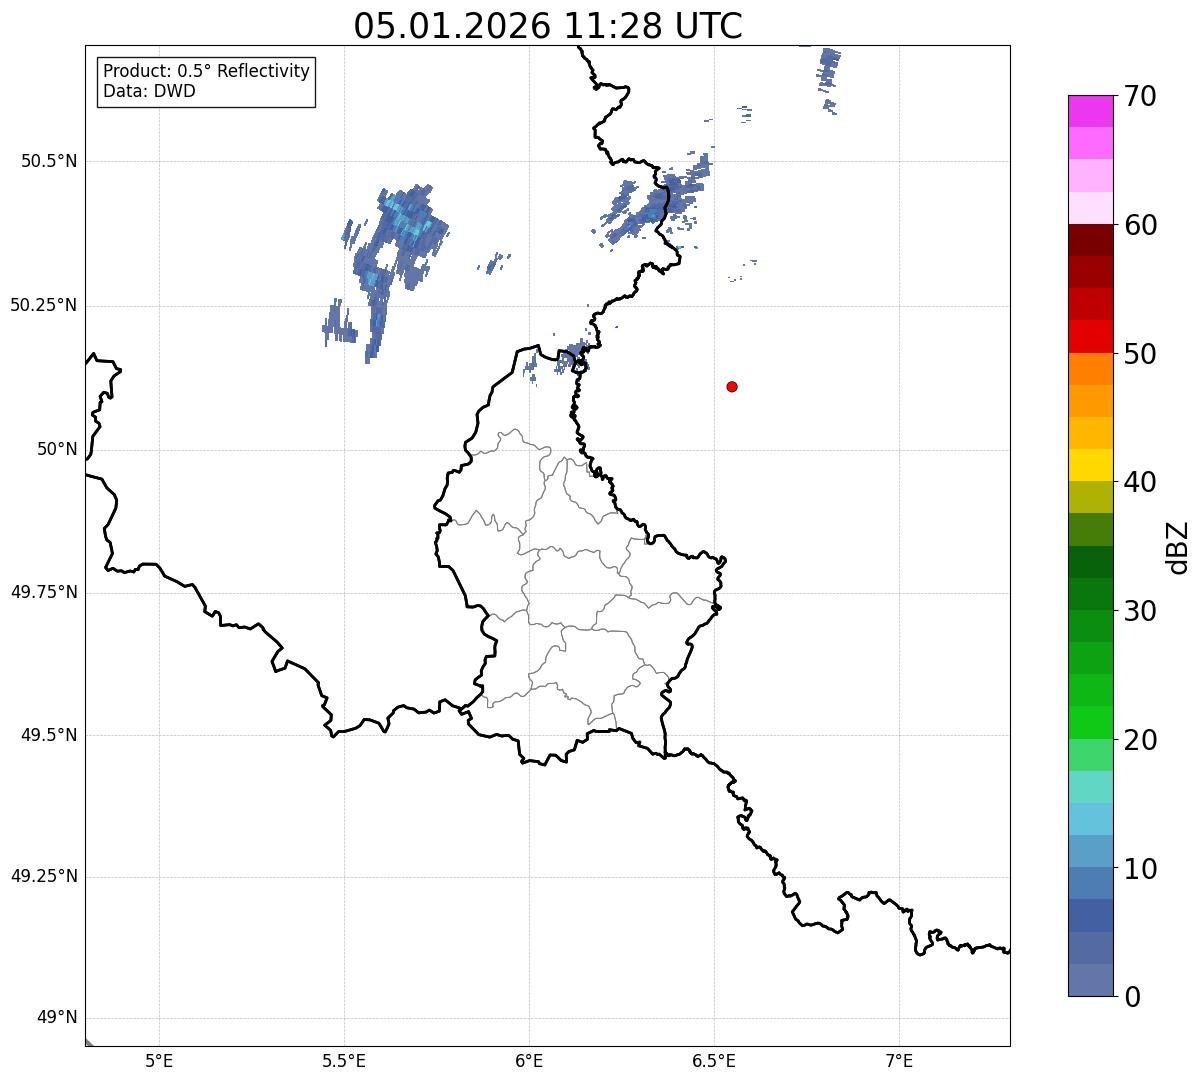Click the colorbar 10 tick label
Viewport: 1202px width, 1081px height.
click(x=1140, y=869)
